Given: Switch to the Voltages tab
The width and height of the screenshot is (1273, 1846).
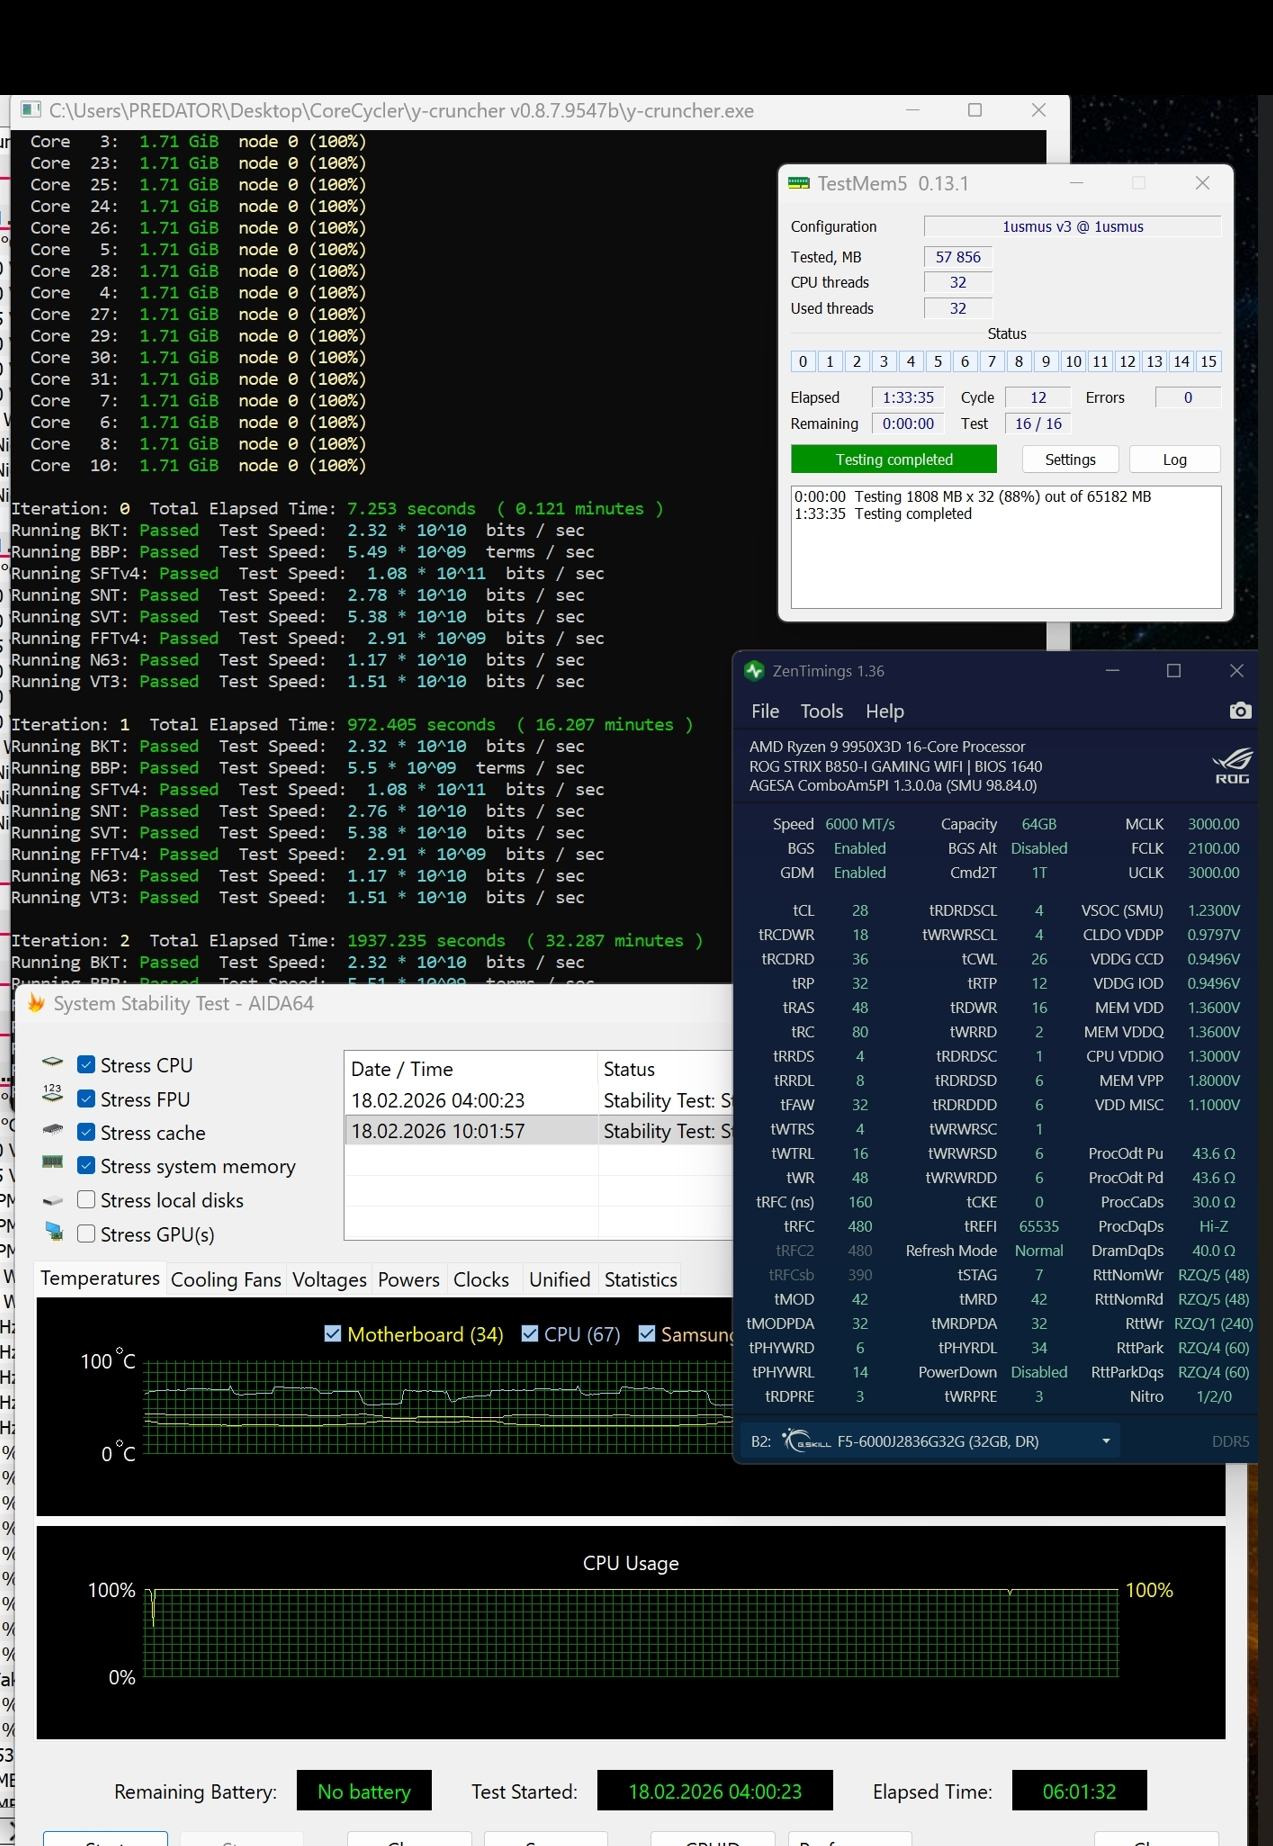Looking at the screenshot, I should tap(329, 1280).
